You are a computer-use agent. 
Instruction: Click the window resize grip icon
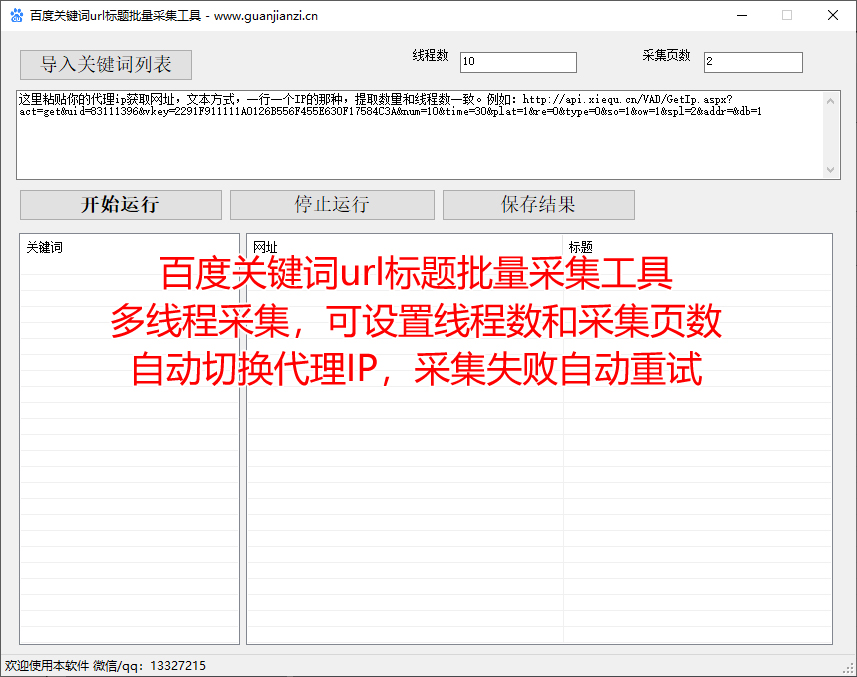click(848, 668)
